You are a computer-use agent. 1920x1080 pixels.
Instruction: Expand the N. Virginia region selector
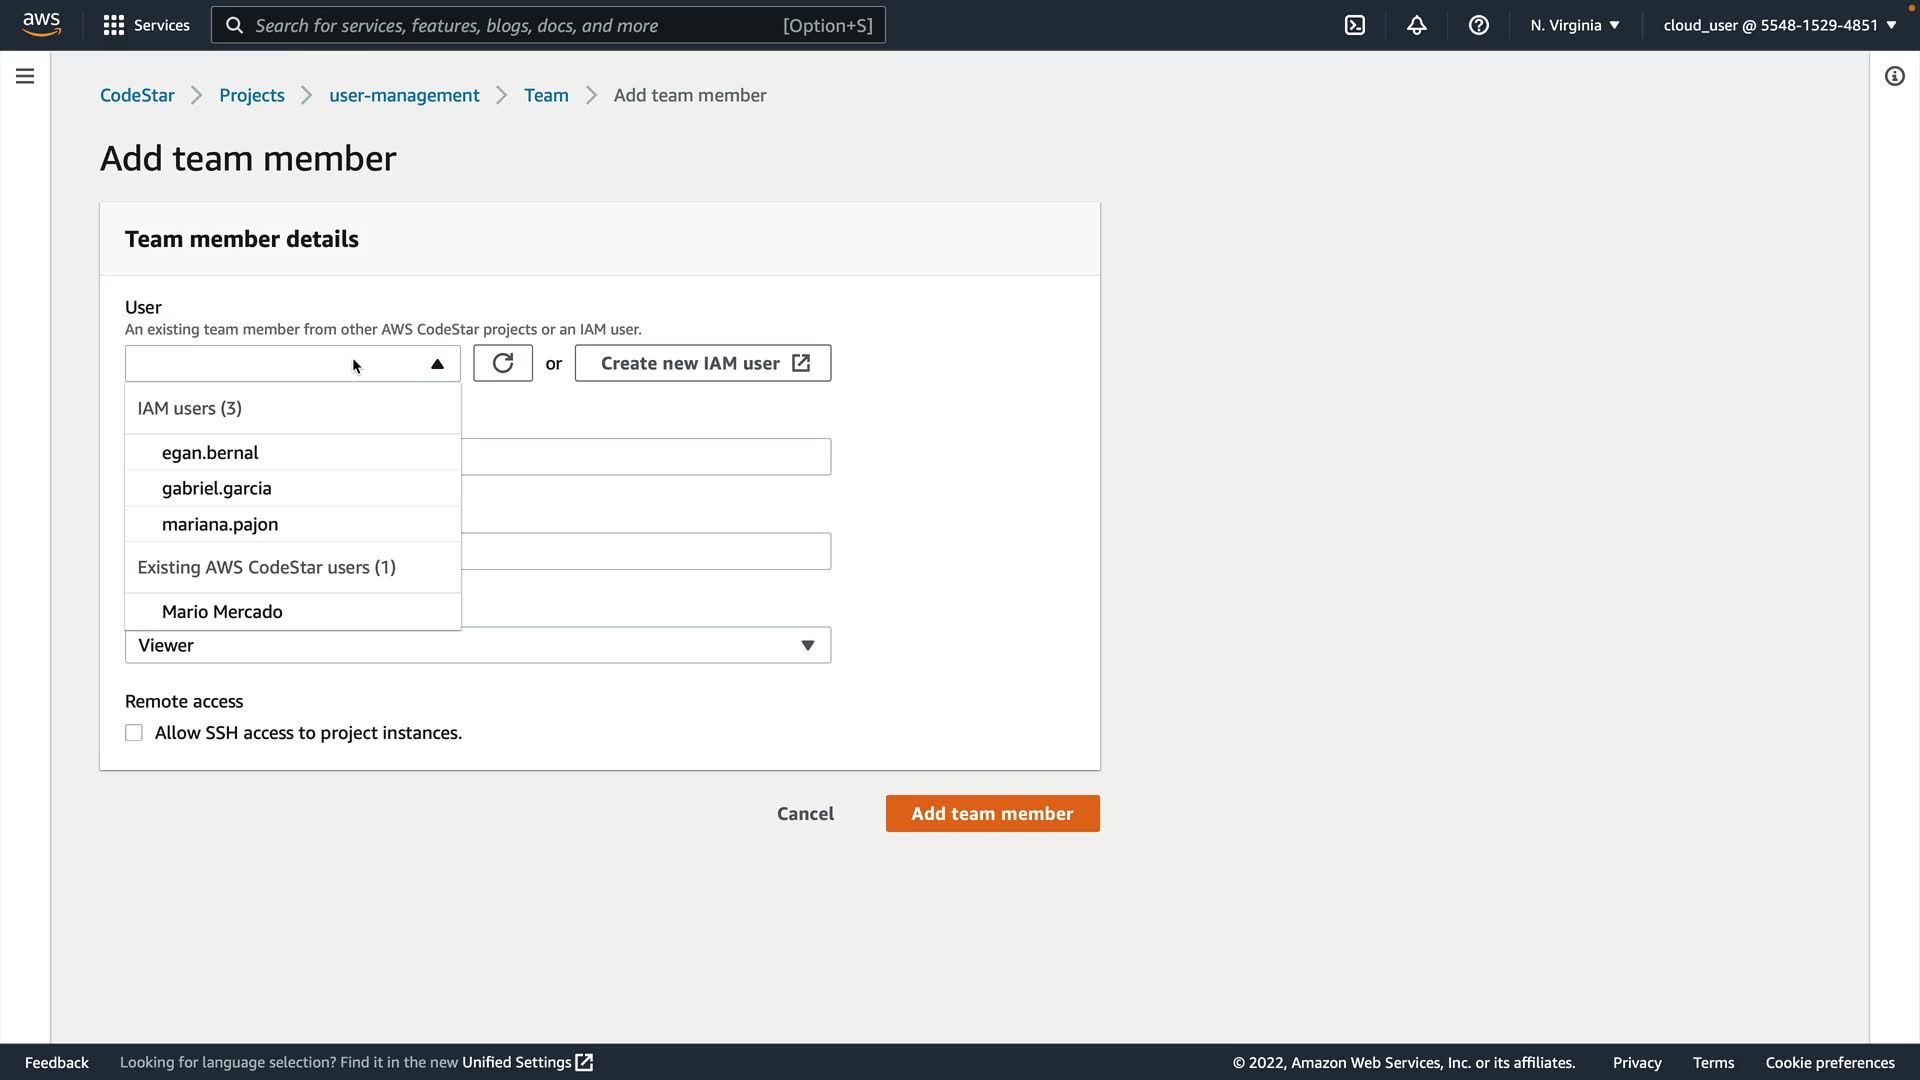[x=1574, y=25]
